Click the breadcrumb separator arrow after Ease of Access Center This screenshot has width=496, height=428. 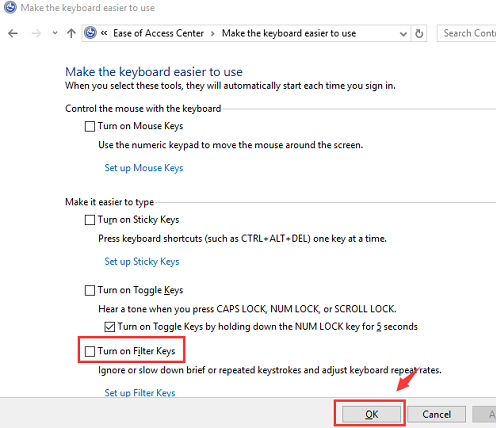tap(212, 34)
